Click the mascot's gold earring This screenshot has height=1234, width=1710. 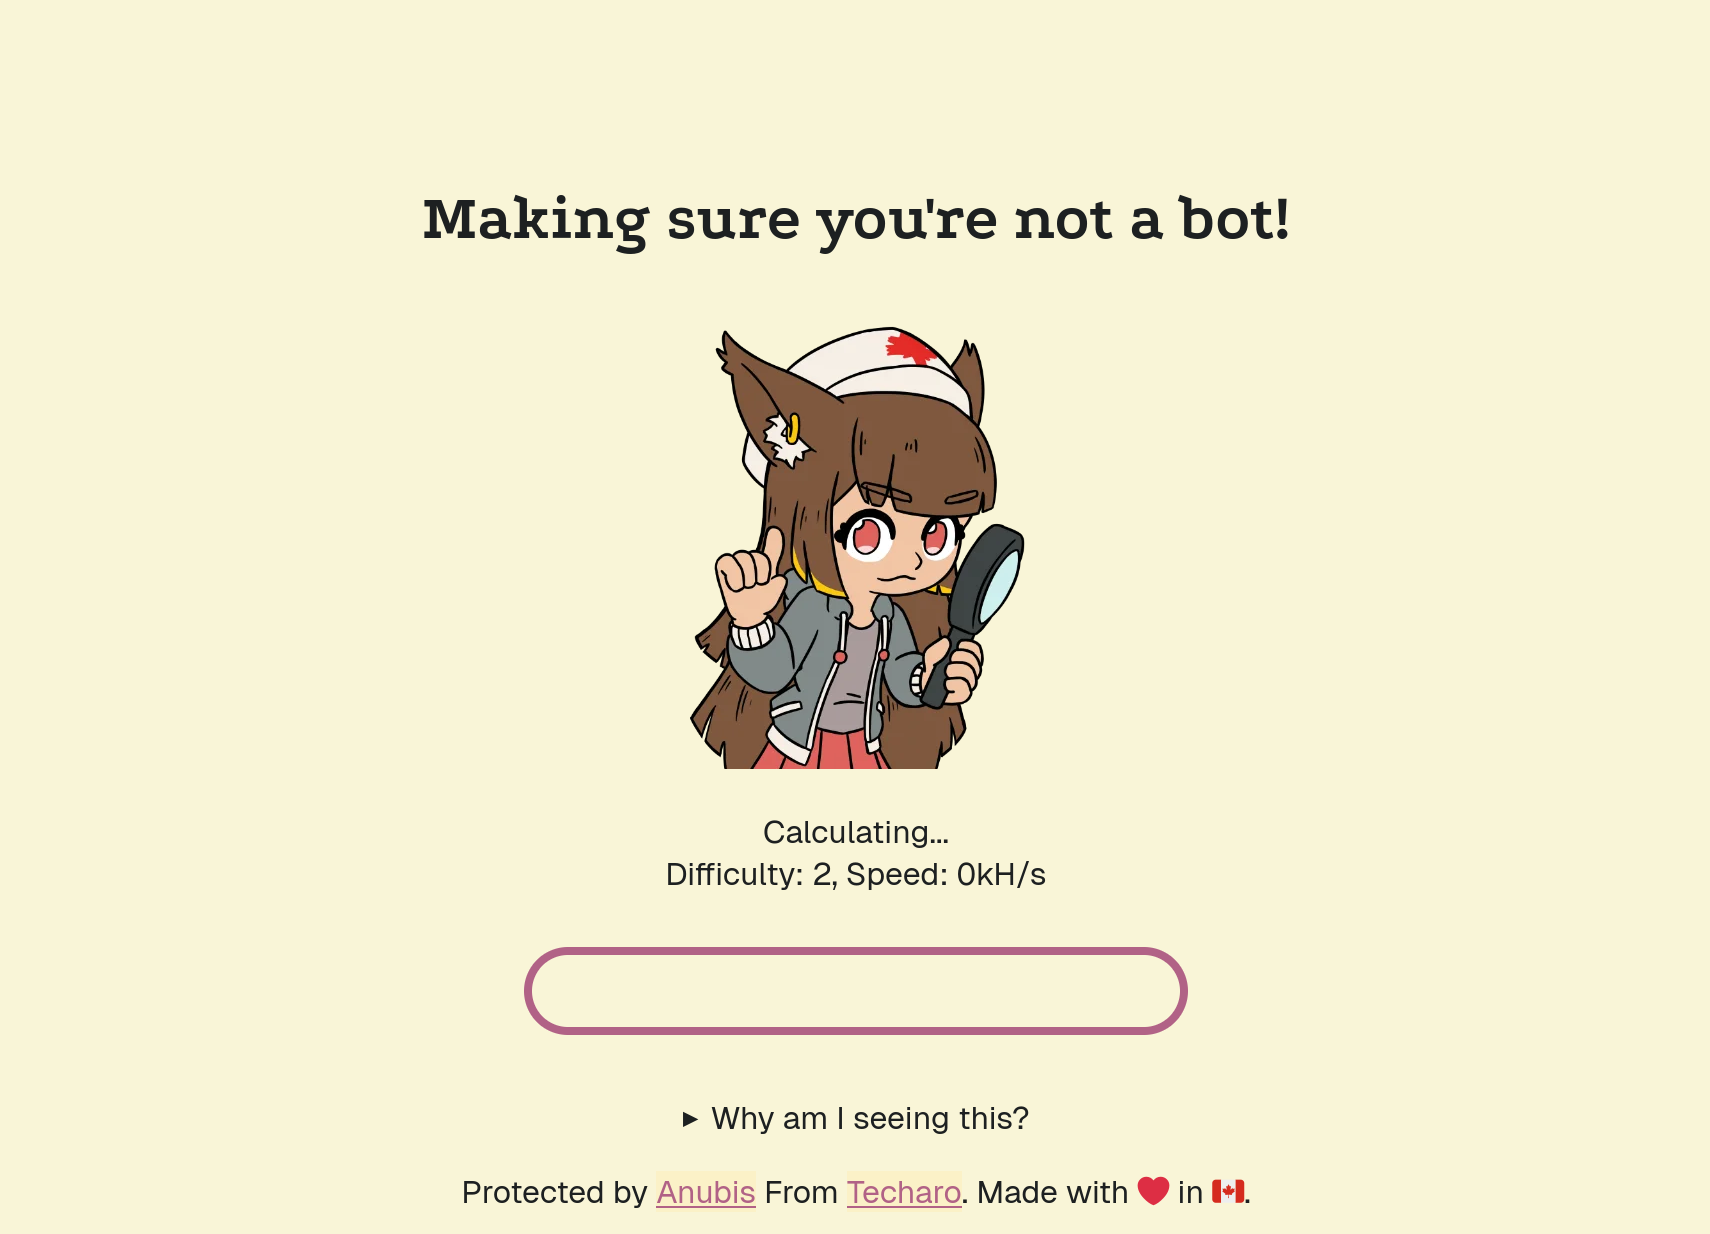pyautogui.click(x=792, y=429)
